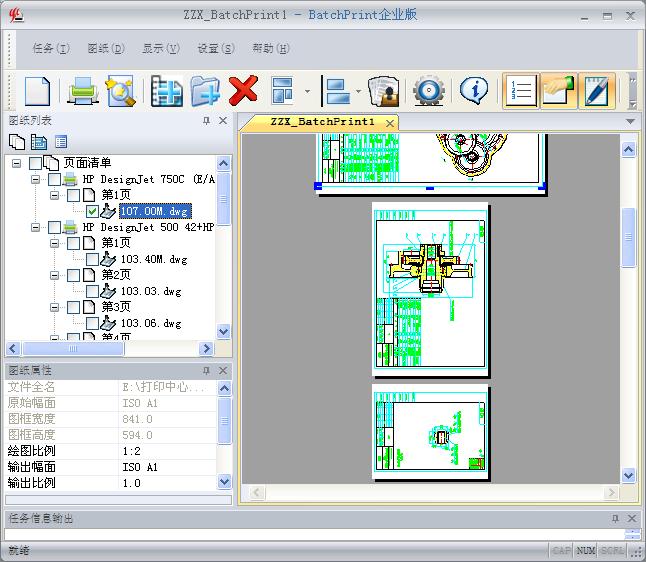The width and height of the screenshot is (646, 562).
Task: Select the 103.03.dwg tree item
Action: tap(151, 291)
